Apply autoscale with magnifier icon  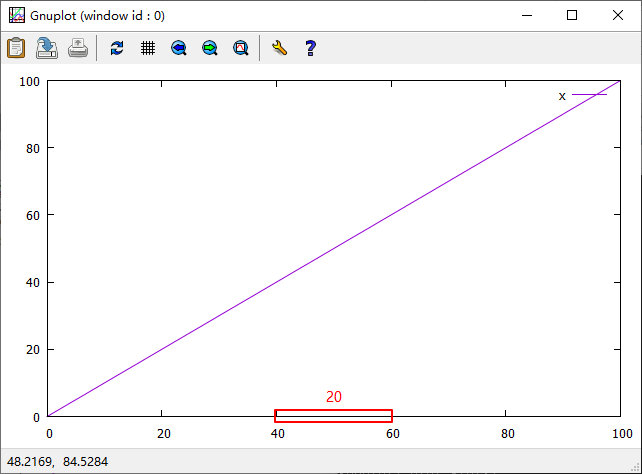241,48
